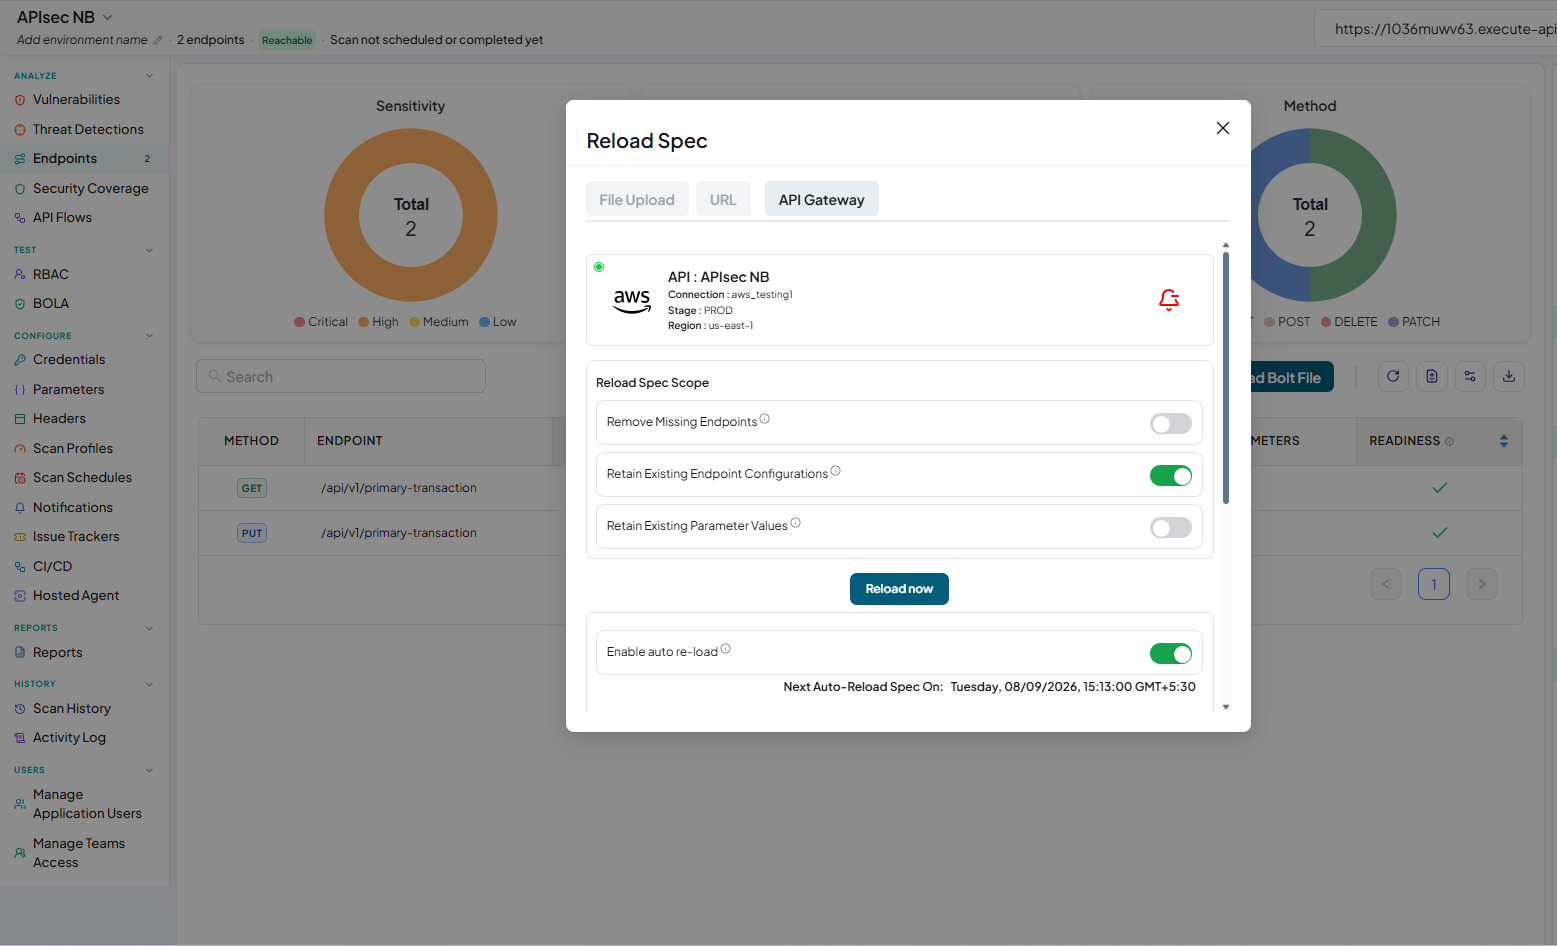Open Reports page
The image size is (1557, 946).
[57, 653]
